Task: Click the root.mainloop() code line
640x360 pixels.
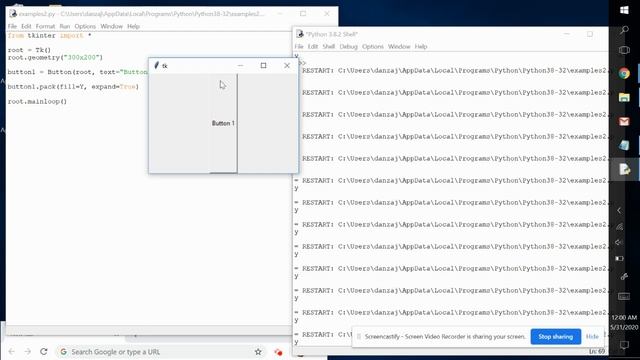Action: 37,101
